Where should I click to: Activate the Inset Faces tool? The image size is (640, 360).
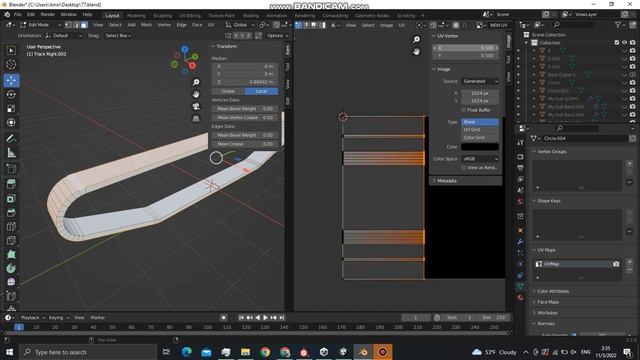click(11, 198)
